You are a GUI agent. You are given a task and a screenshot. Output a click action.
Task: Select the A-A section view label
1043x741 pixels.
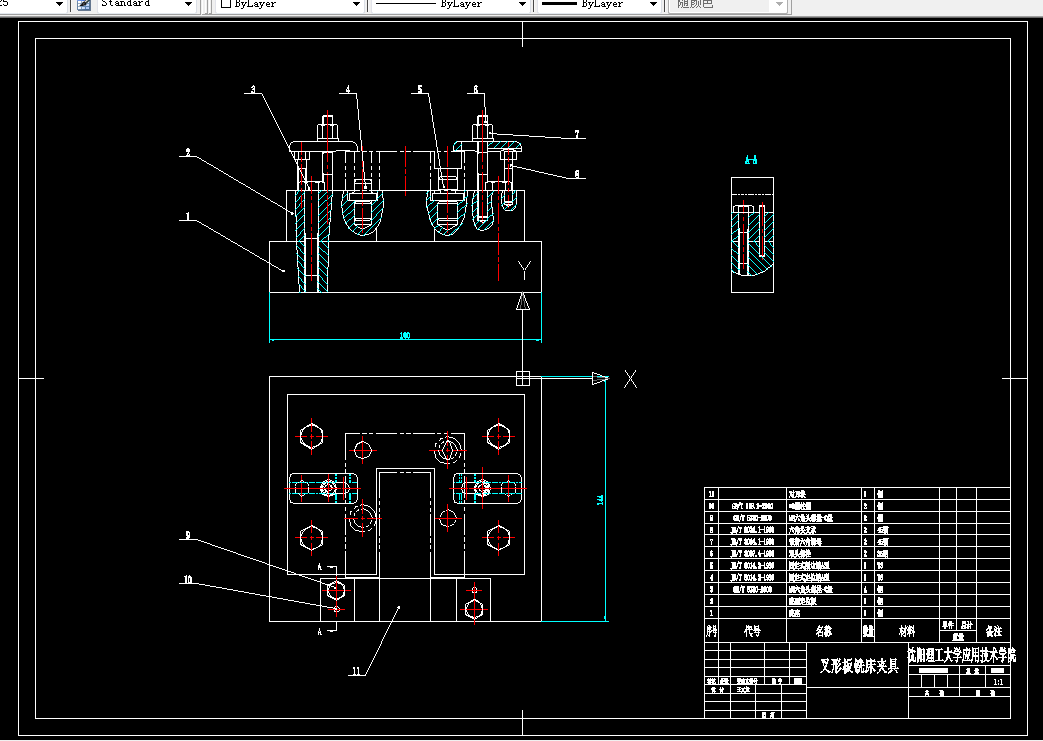(x=751, y=160)
